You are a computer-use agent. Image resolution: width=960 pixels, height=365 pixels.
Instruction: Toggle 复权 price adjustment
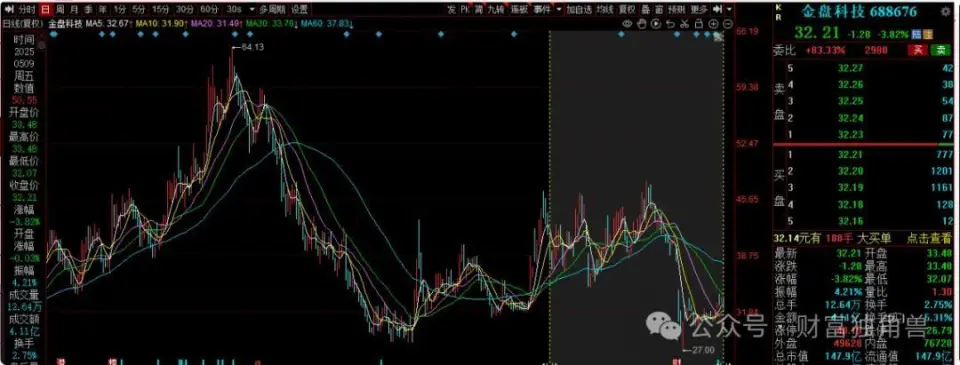click(627, 9)
